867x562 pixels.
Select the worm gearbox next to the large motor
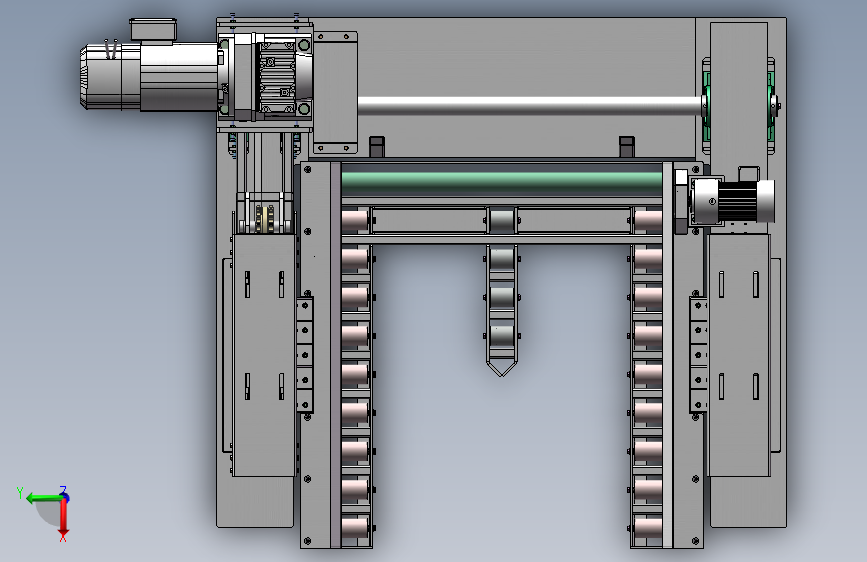click(x=266, y=75)
